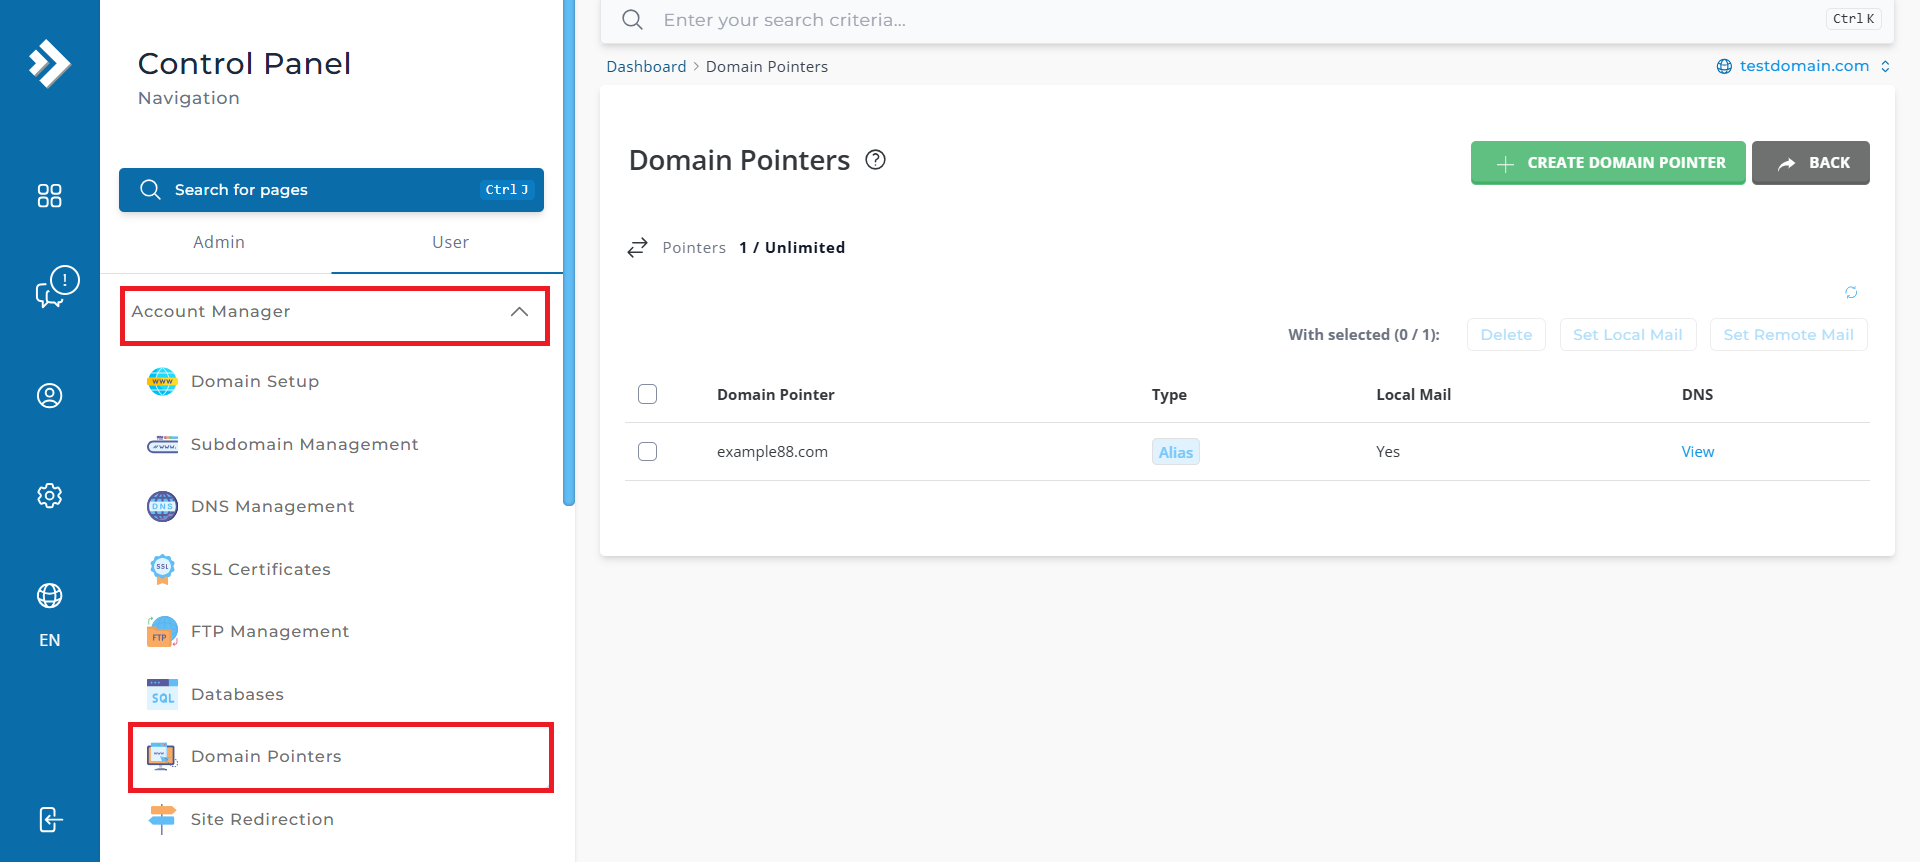This screenshot has width=1920, height=862.
Task: Open the dashboard grid icon in sidebar
Action: pyautogui.click(x=49, y=195)
